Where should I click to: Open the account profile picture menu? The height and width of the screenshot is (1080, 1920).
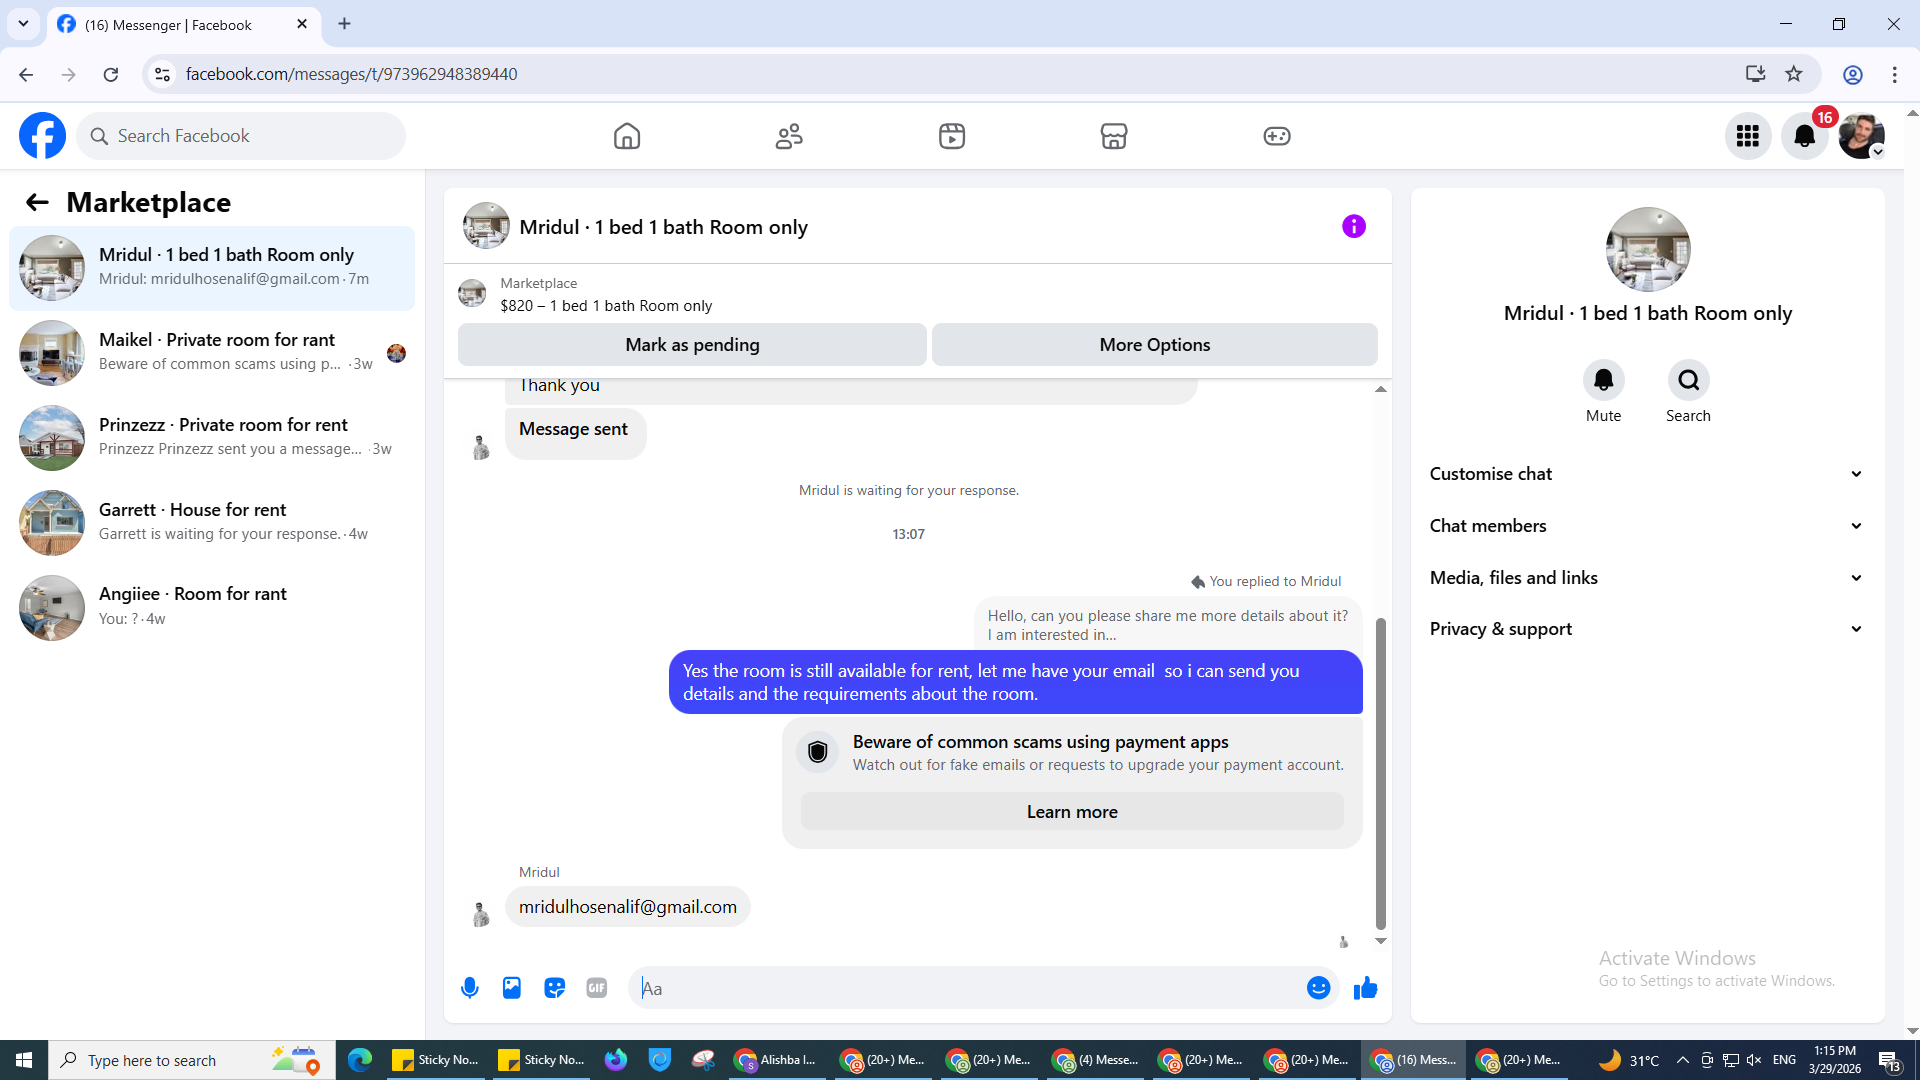coord(1861,136)
